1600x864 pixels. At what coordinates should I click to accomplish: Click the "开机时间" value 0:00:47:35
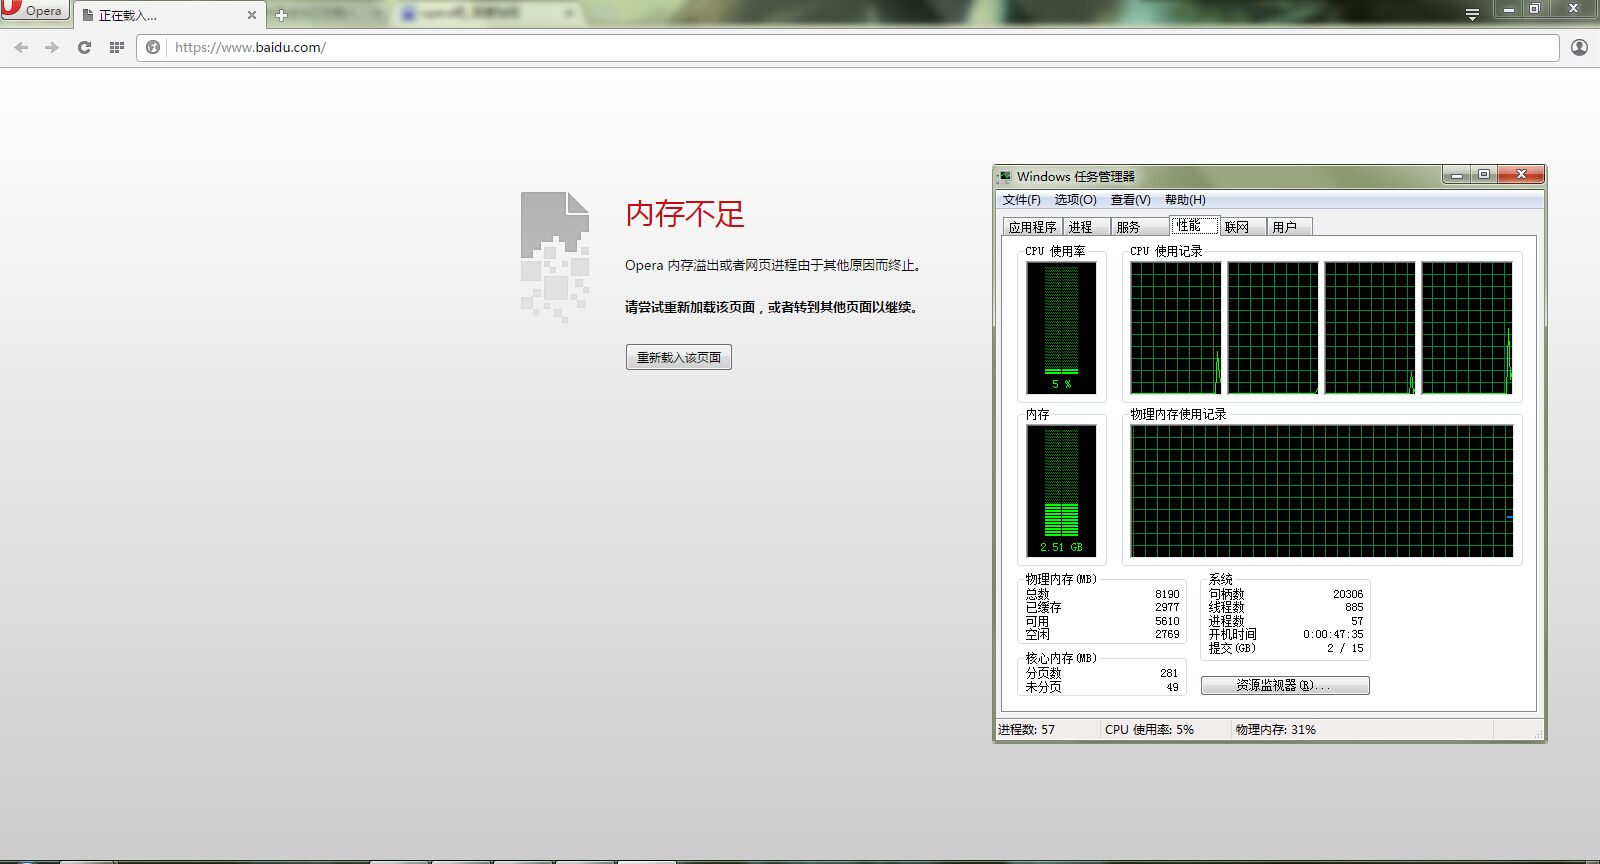click(1333, 634)
